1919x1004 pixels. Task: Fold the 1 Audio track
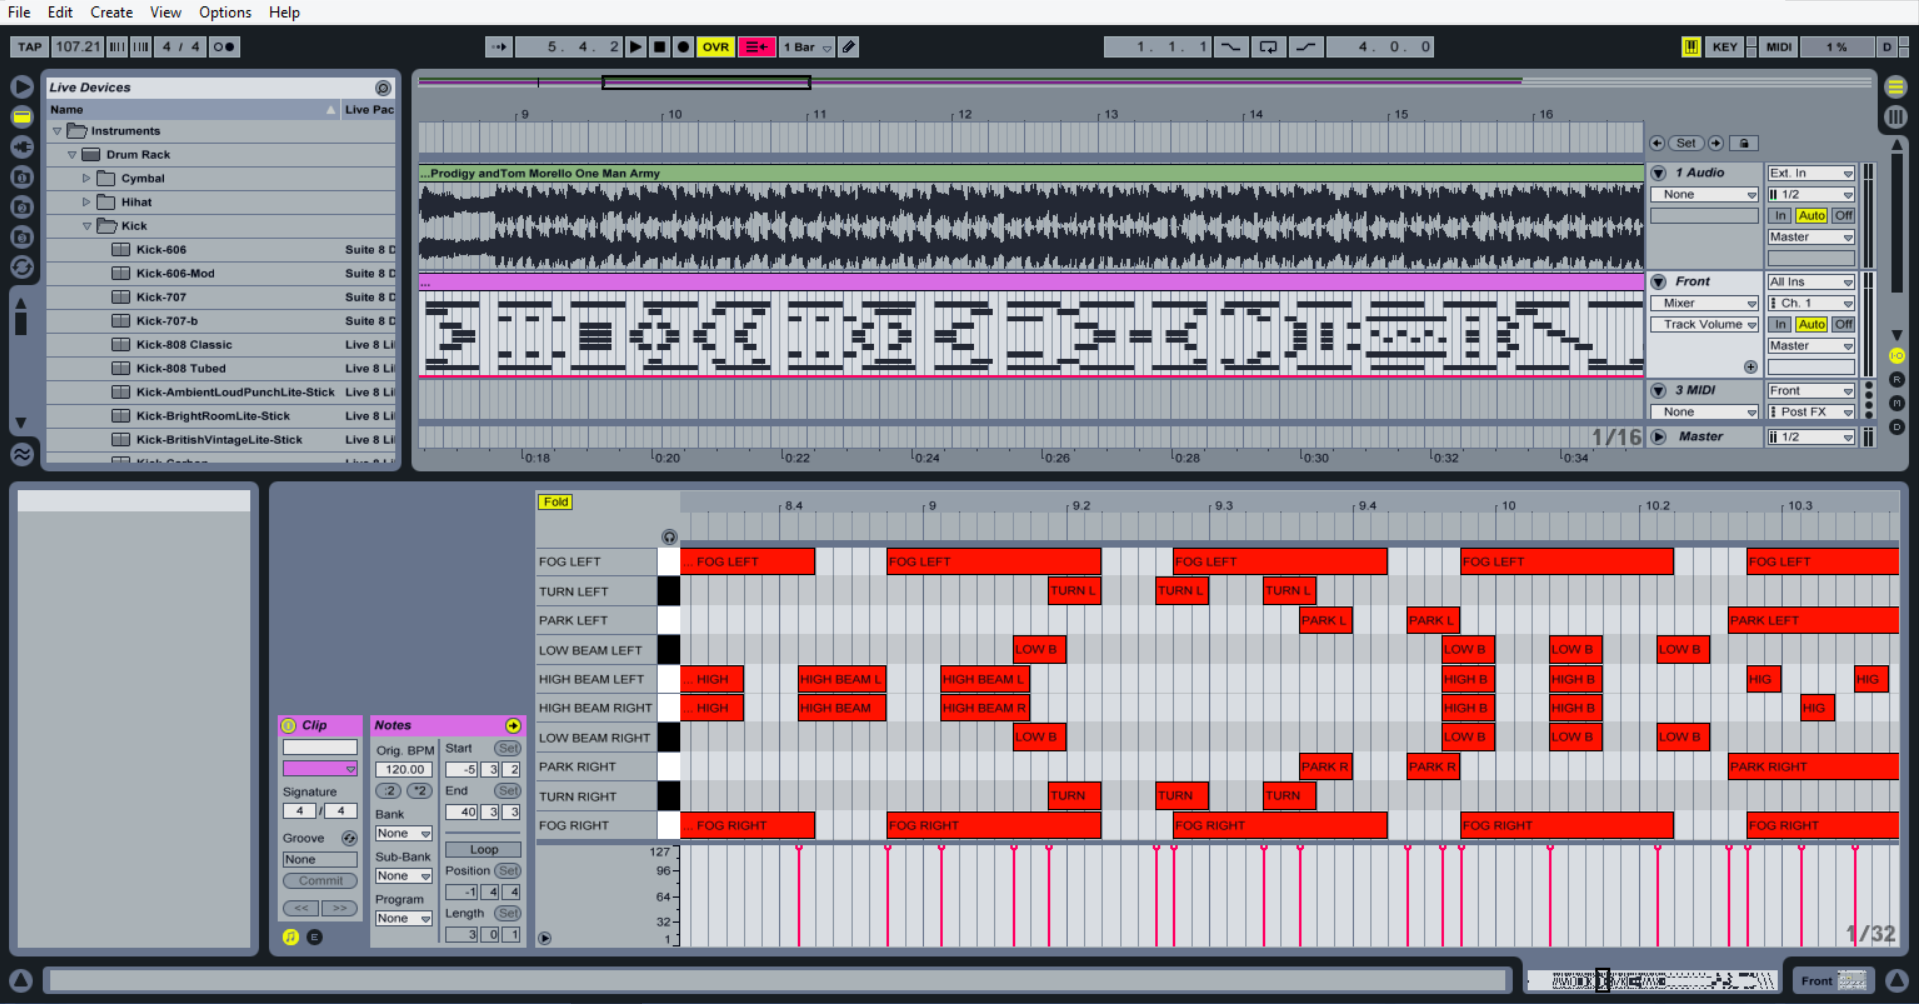1659,173
